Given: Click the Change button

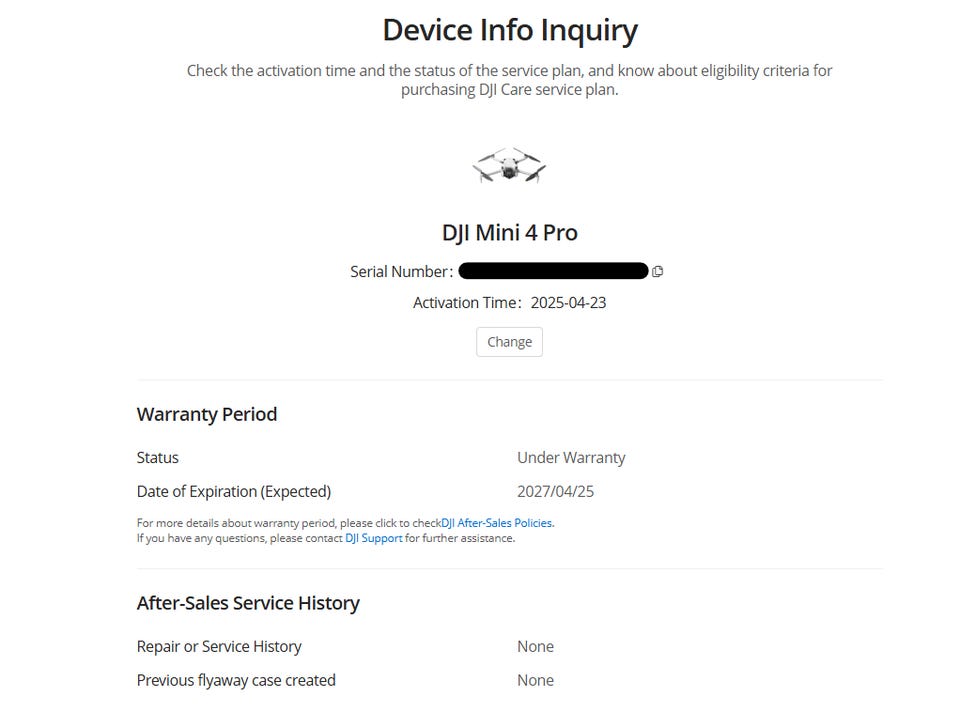Looking at the screenshot, I should tap(509, 342).
